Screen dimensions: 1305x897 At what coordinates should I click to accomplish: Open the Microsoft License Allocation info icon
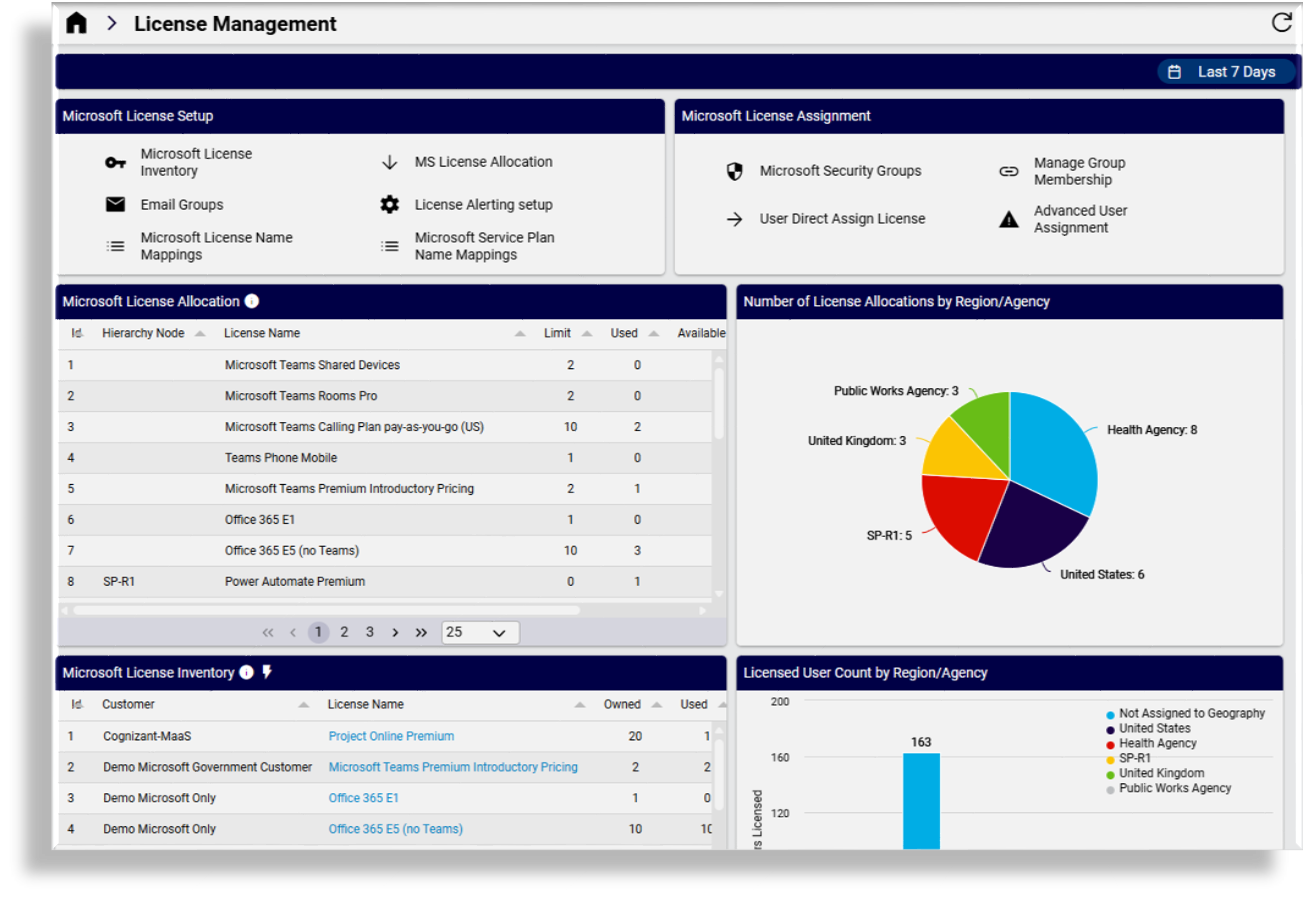click(252, 301)
